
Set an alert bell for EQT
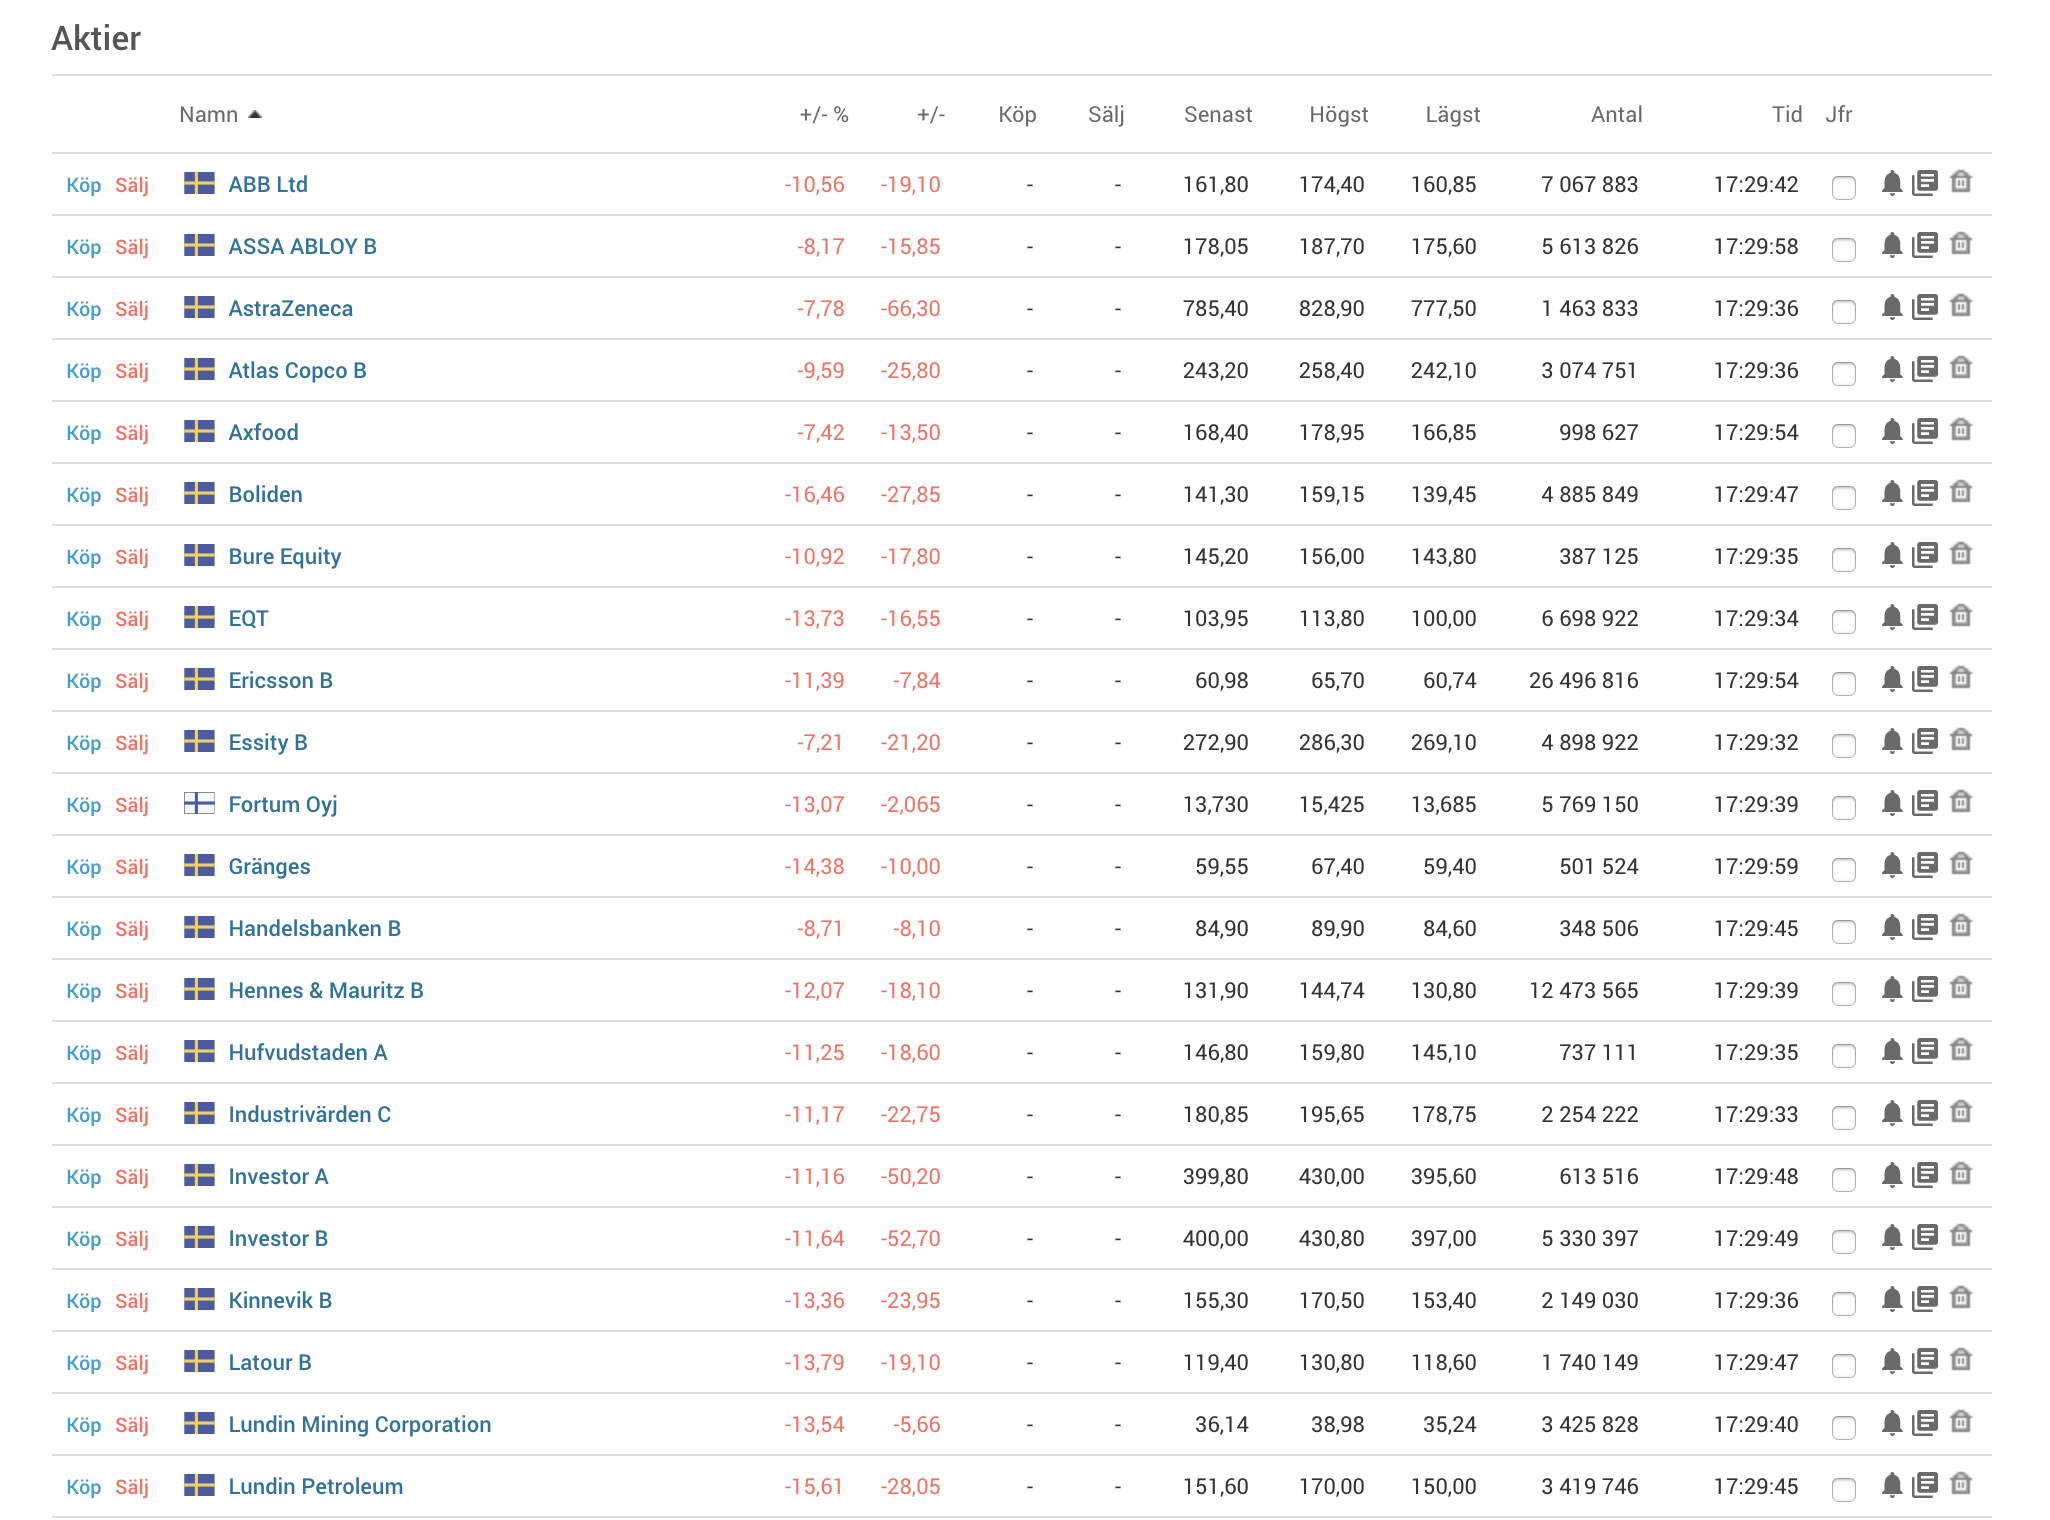1891,617
